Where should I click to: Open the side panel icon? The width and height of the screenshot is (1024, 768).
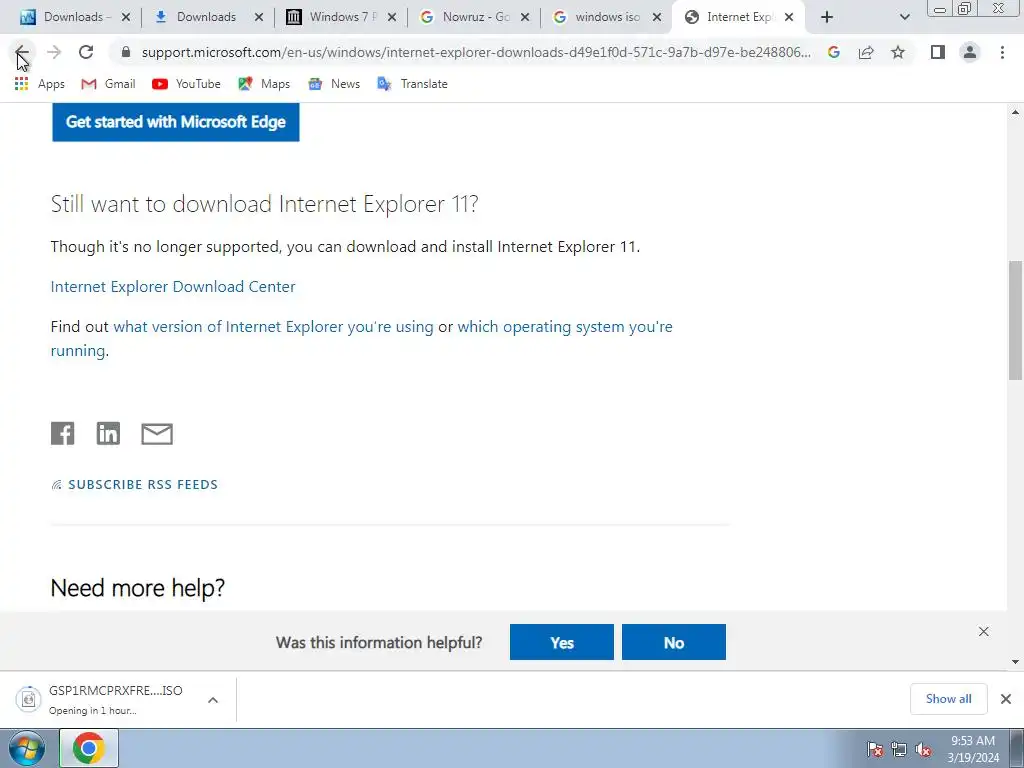938,52
